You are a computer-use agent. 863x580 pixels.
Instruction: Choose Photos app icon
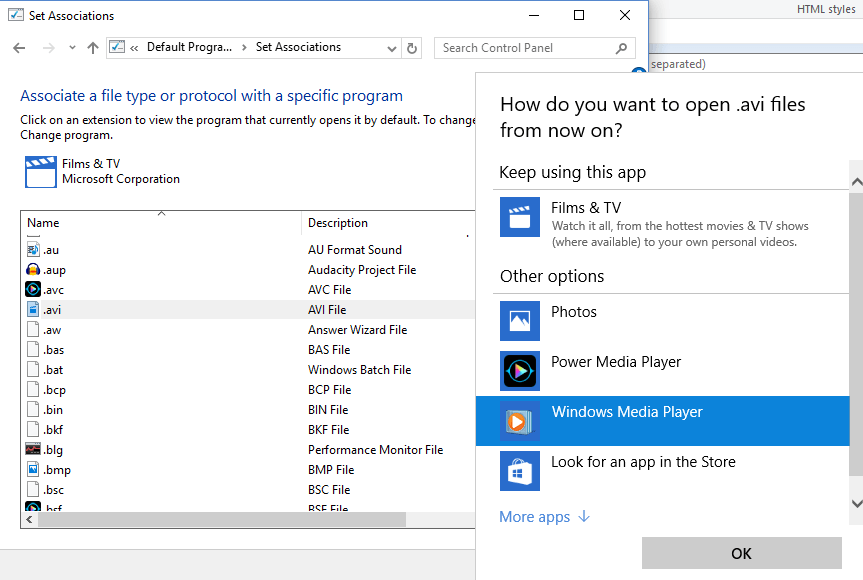520,321
